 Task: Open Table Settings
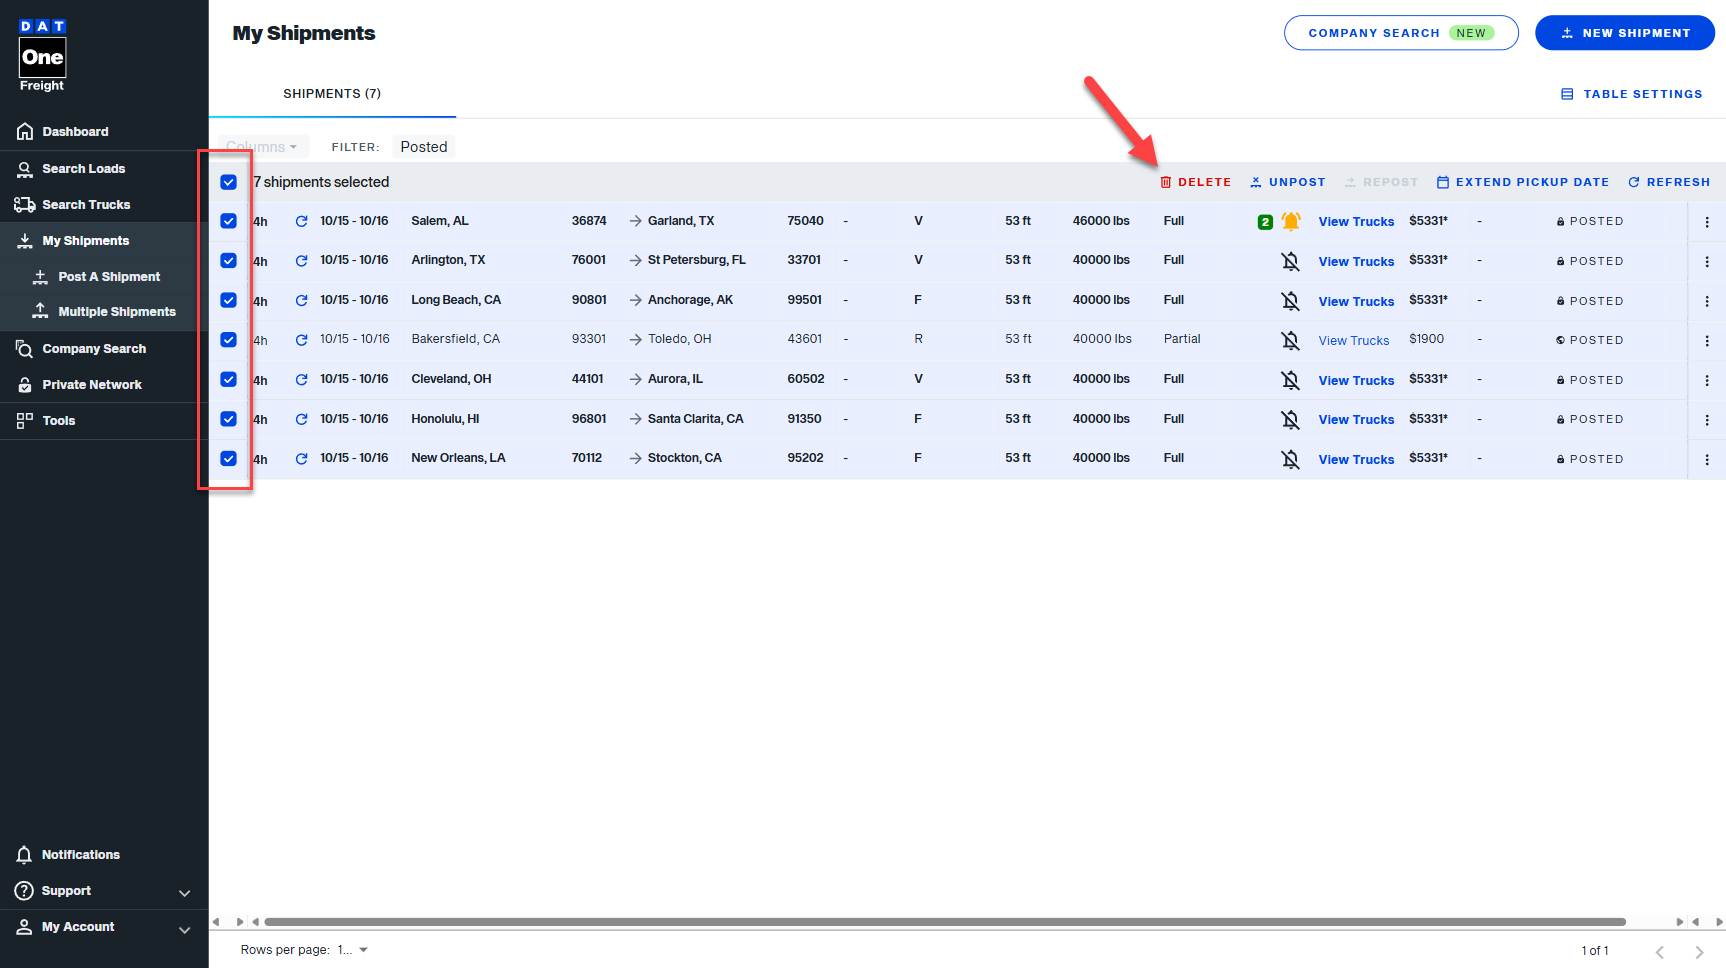[1632, 94]
